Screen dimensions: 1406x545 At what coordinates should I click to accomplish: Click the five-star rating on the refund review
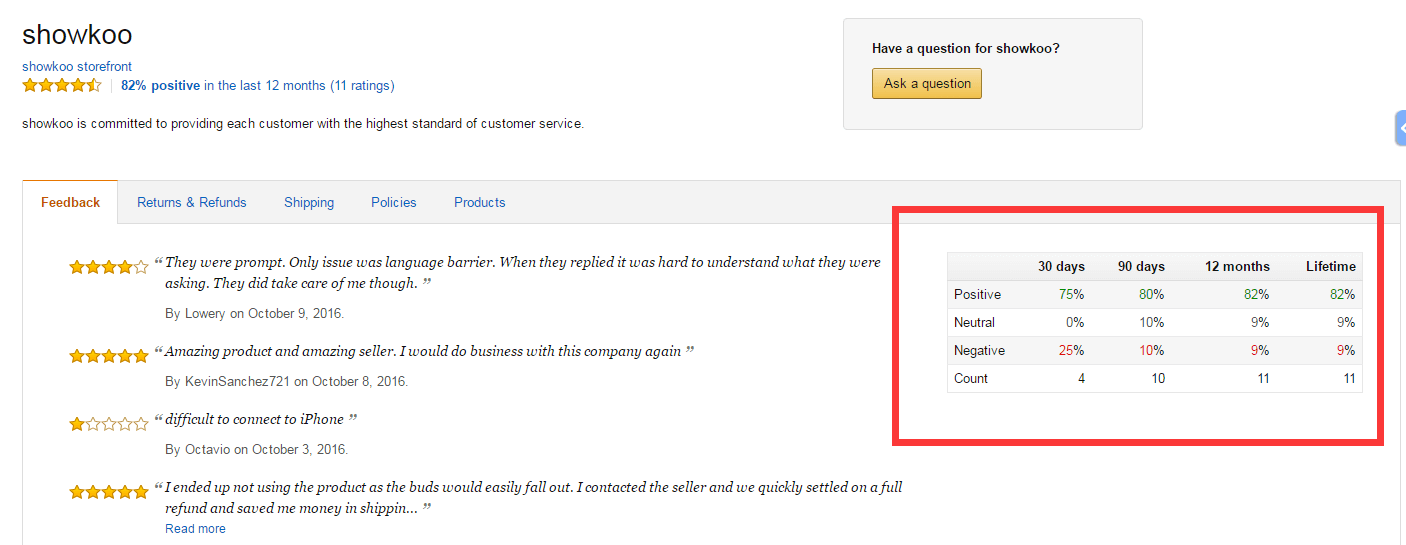[109, 492]
